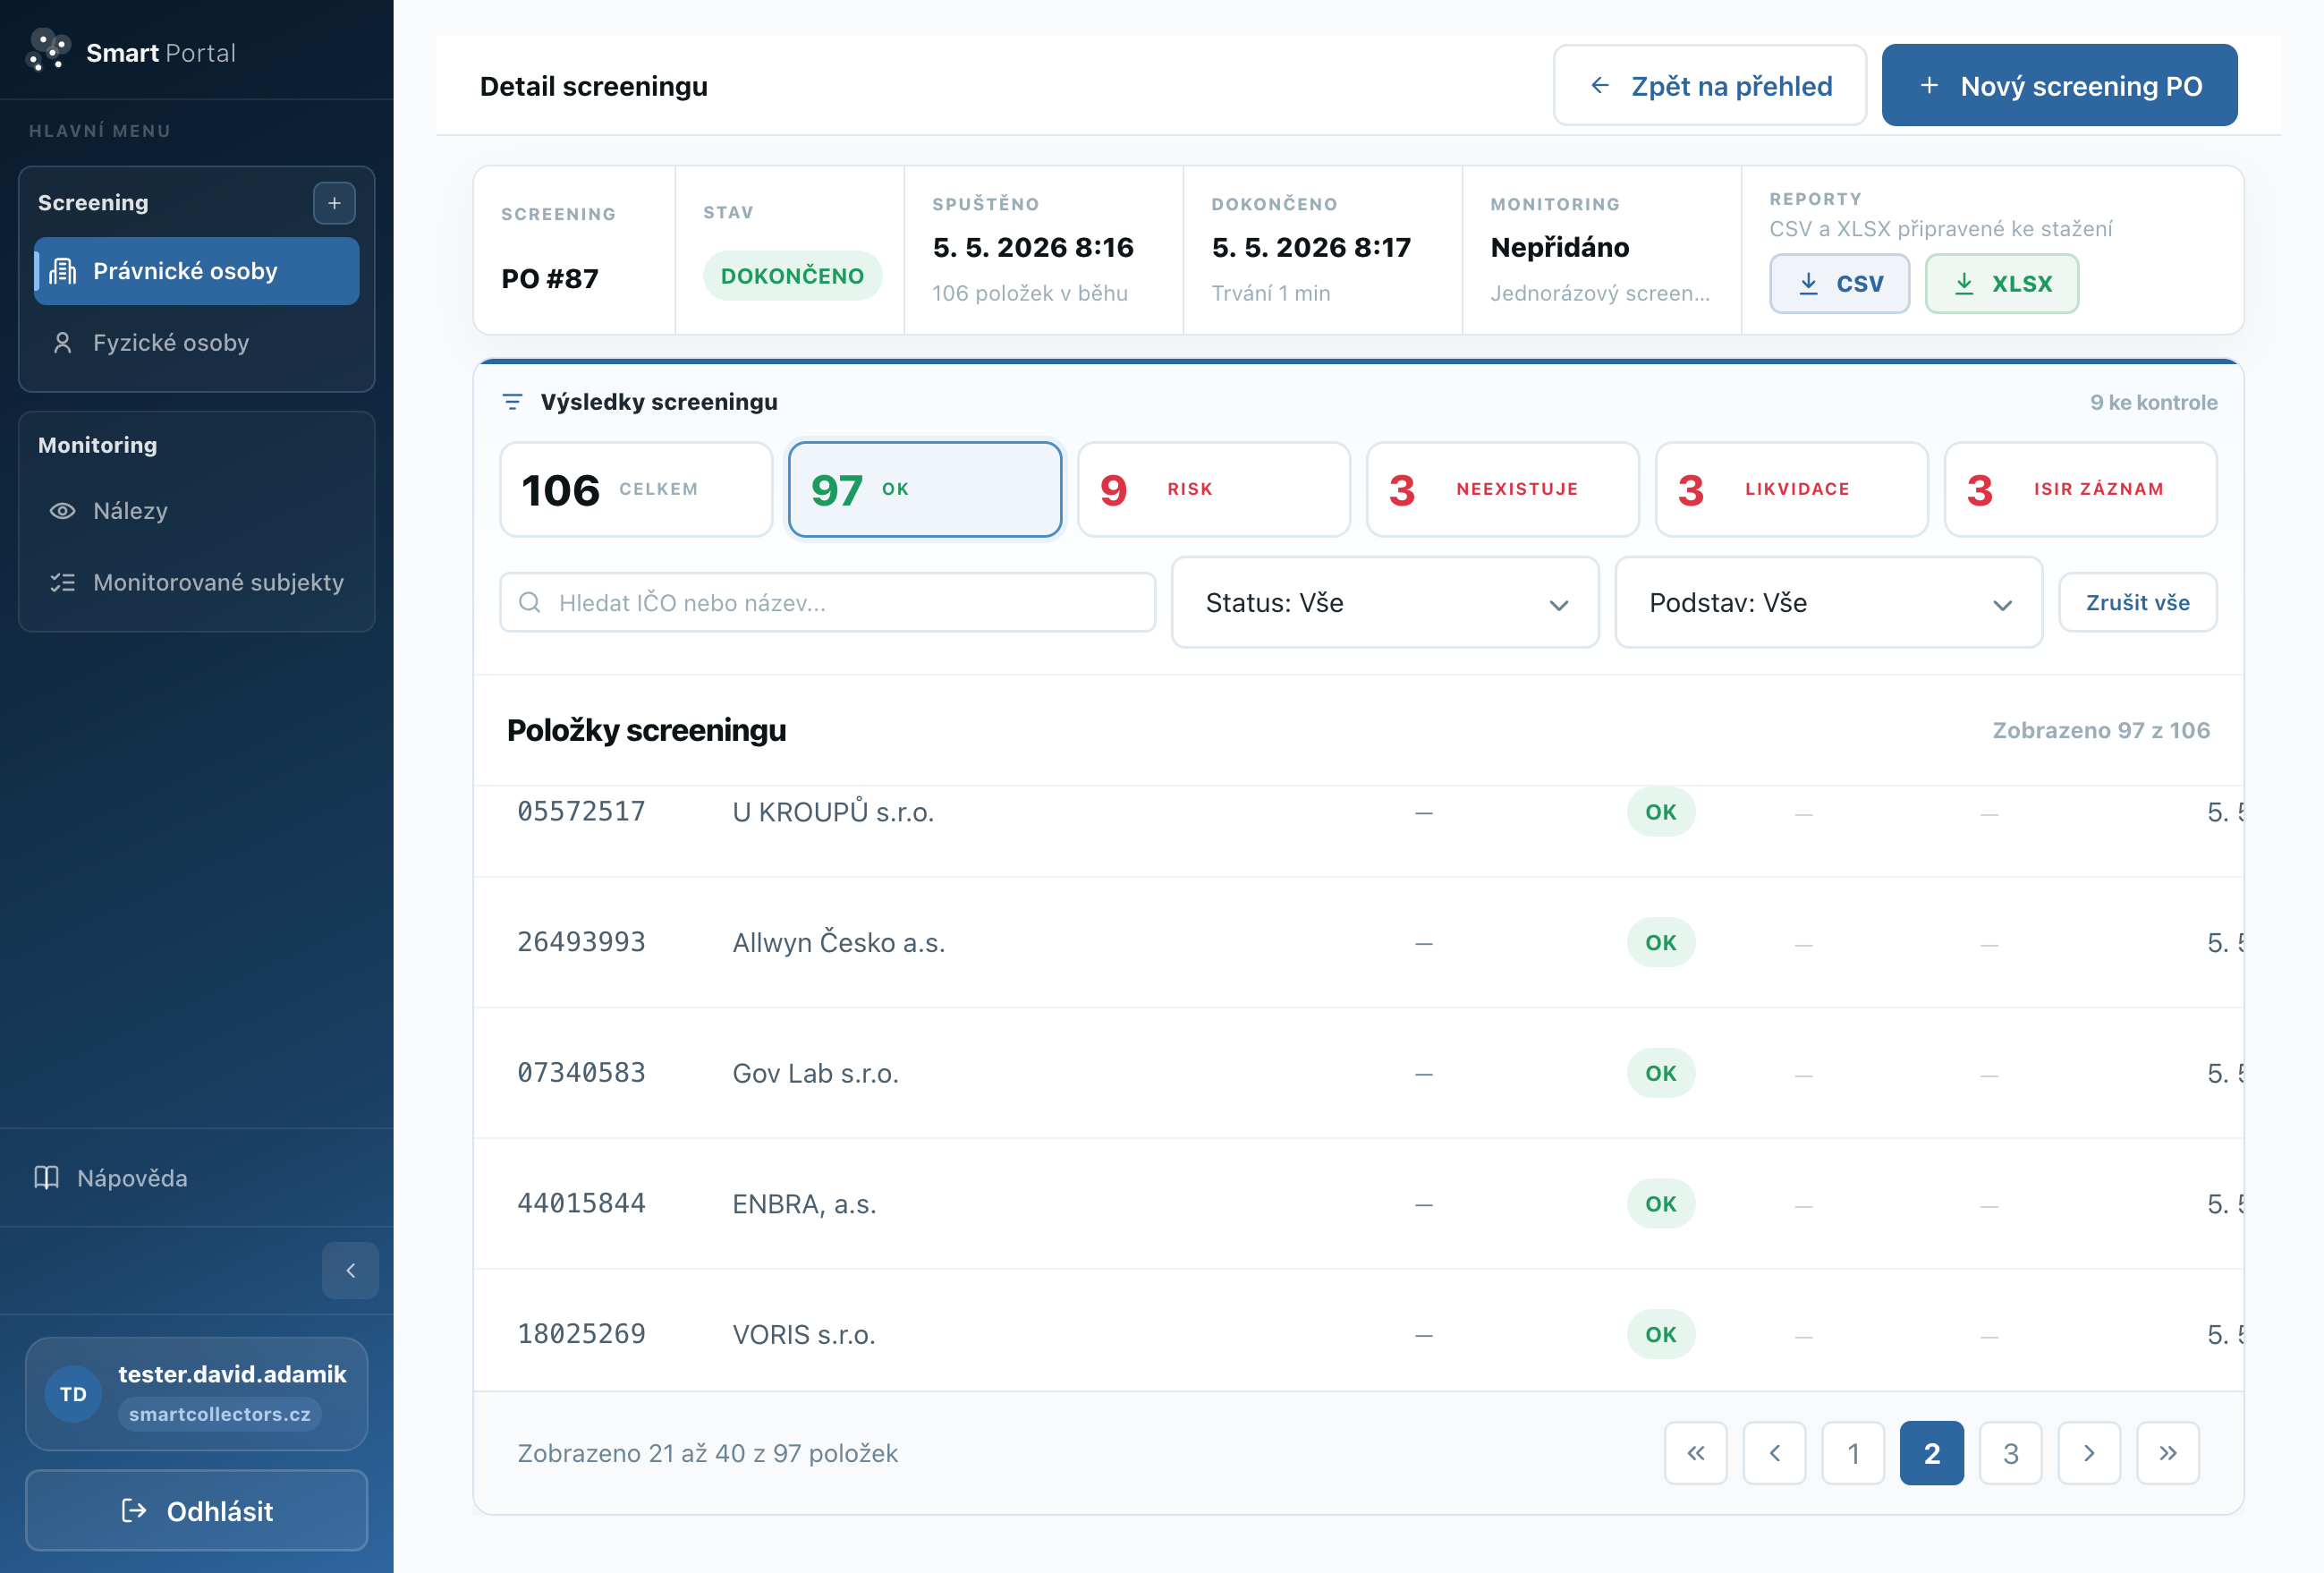Filter by 3 LIKVIDACE results

[1791, 490]
